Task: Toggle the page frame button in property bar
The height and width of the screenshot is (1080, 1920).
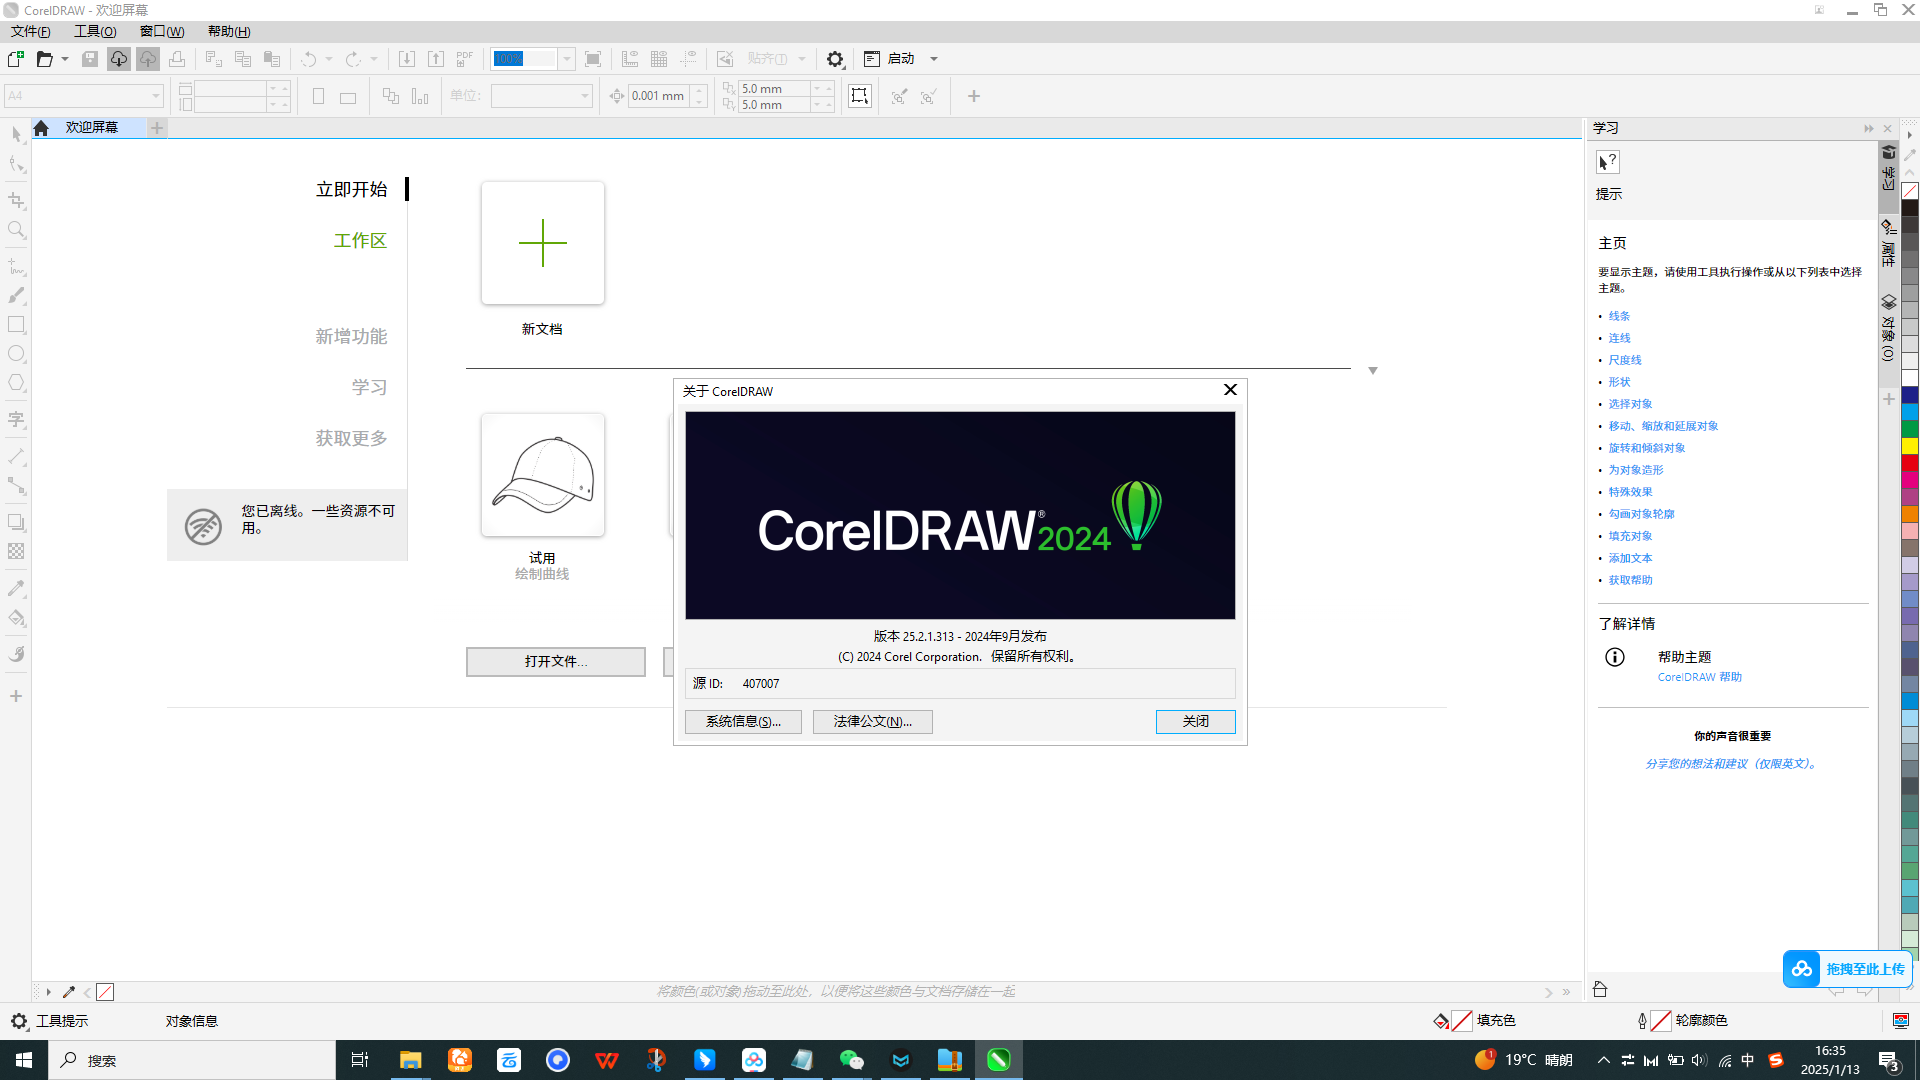Action: coord(859,96)
